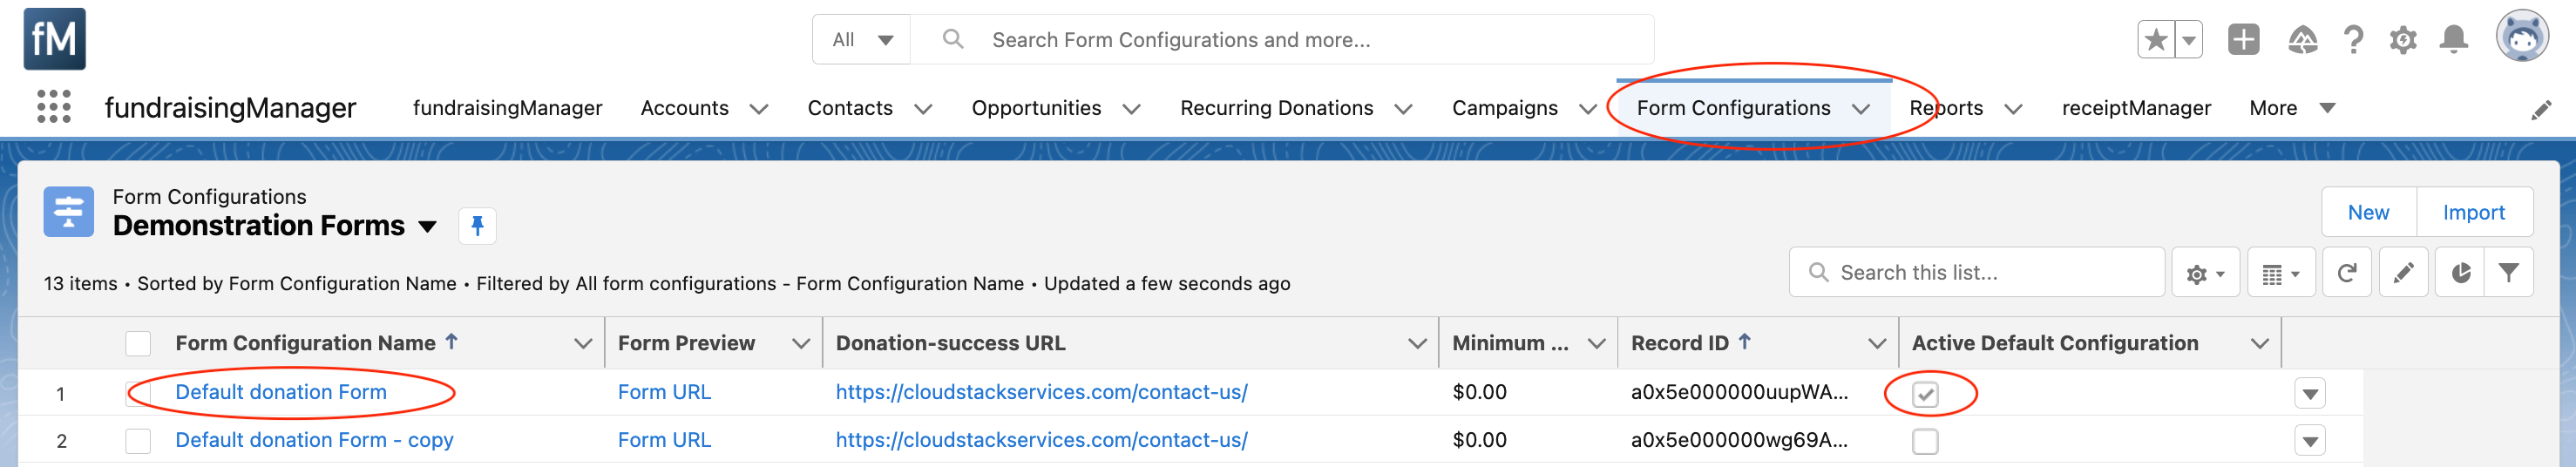Screen dimensions: 2576x467
Task: Click the New button
Action: click(2368, 212)
